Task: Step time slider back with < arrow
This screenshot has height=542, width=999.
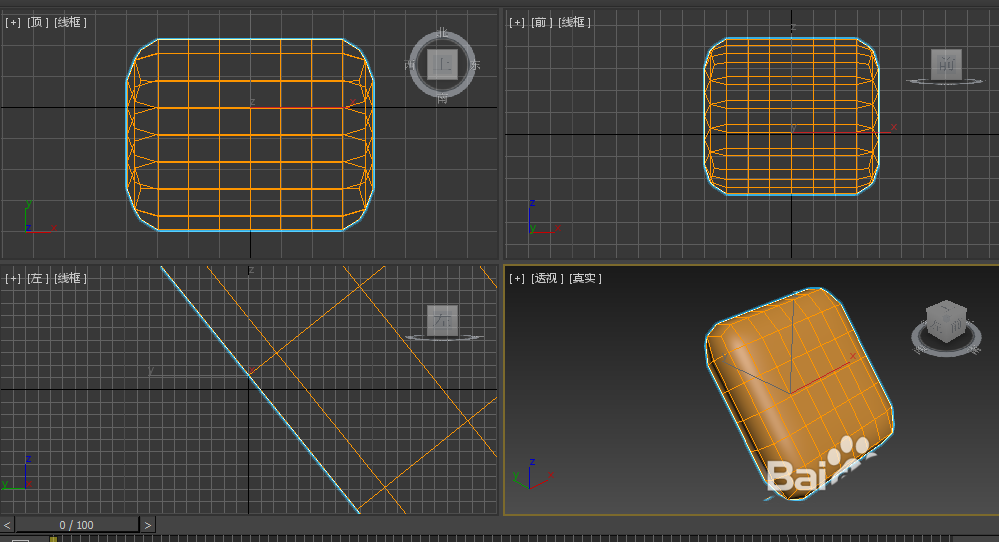Action: 7,525
